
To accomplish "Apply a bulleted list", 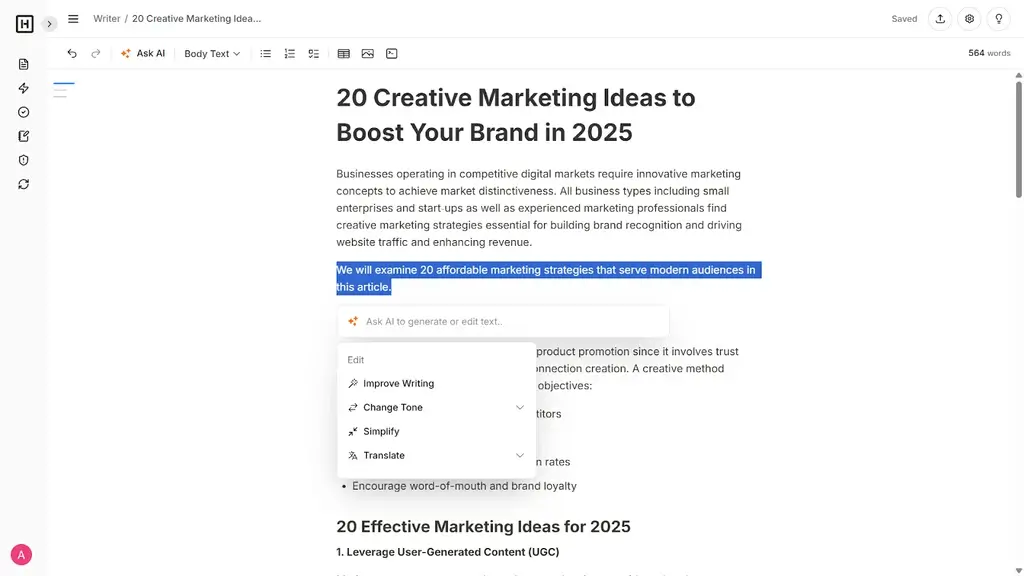I will [x=265, y=53].
